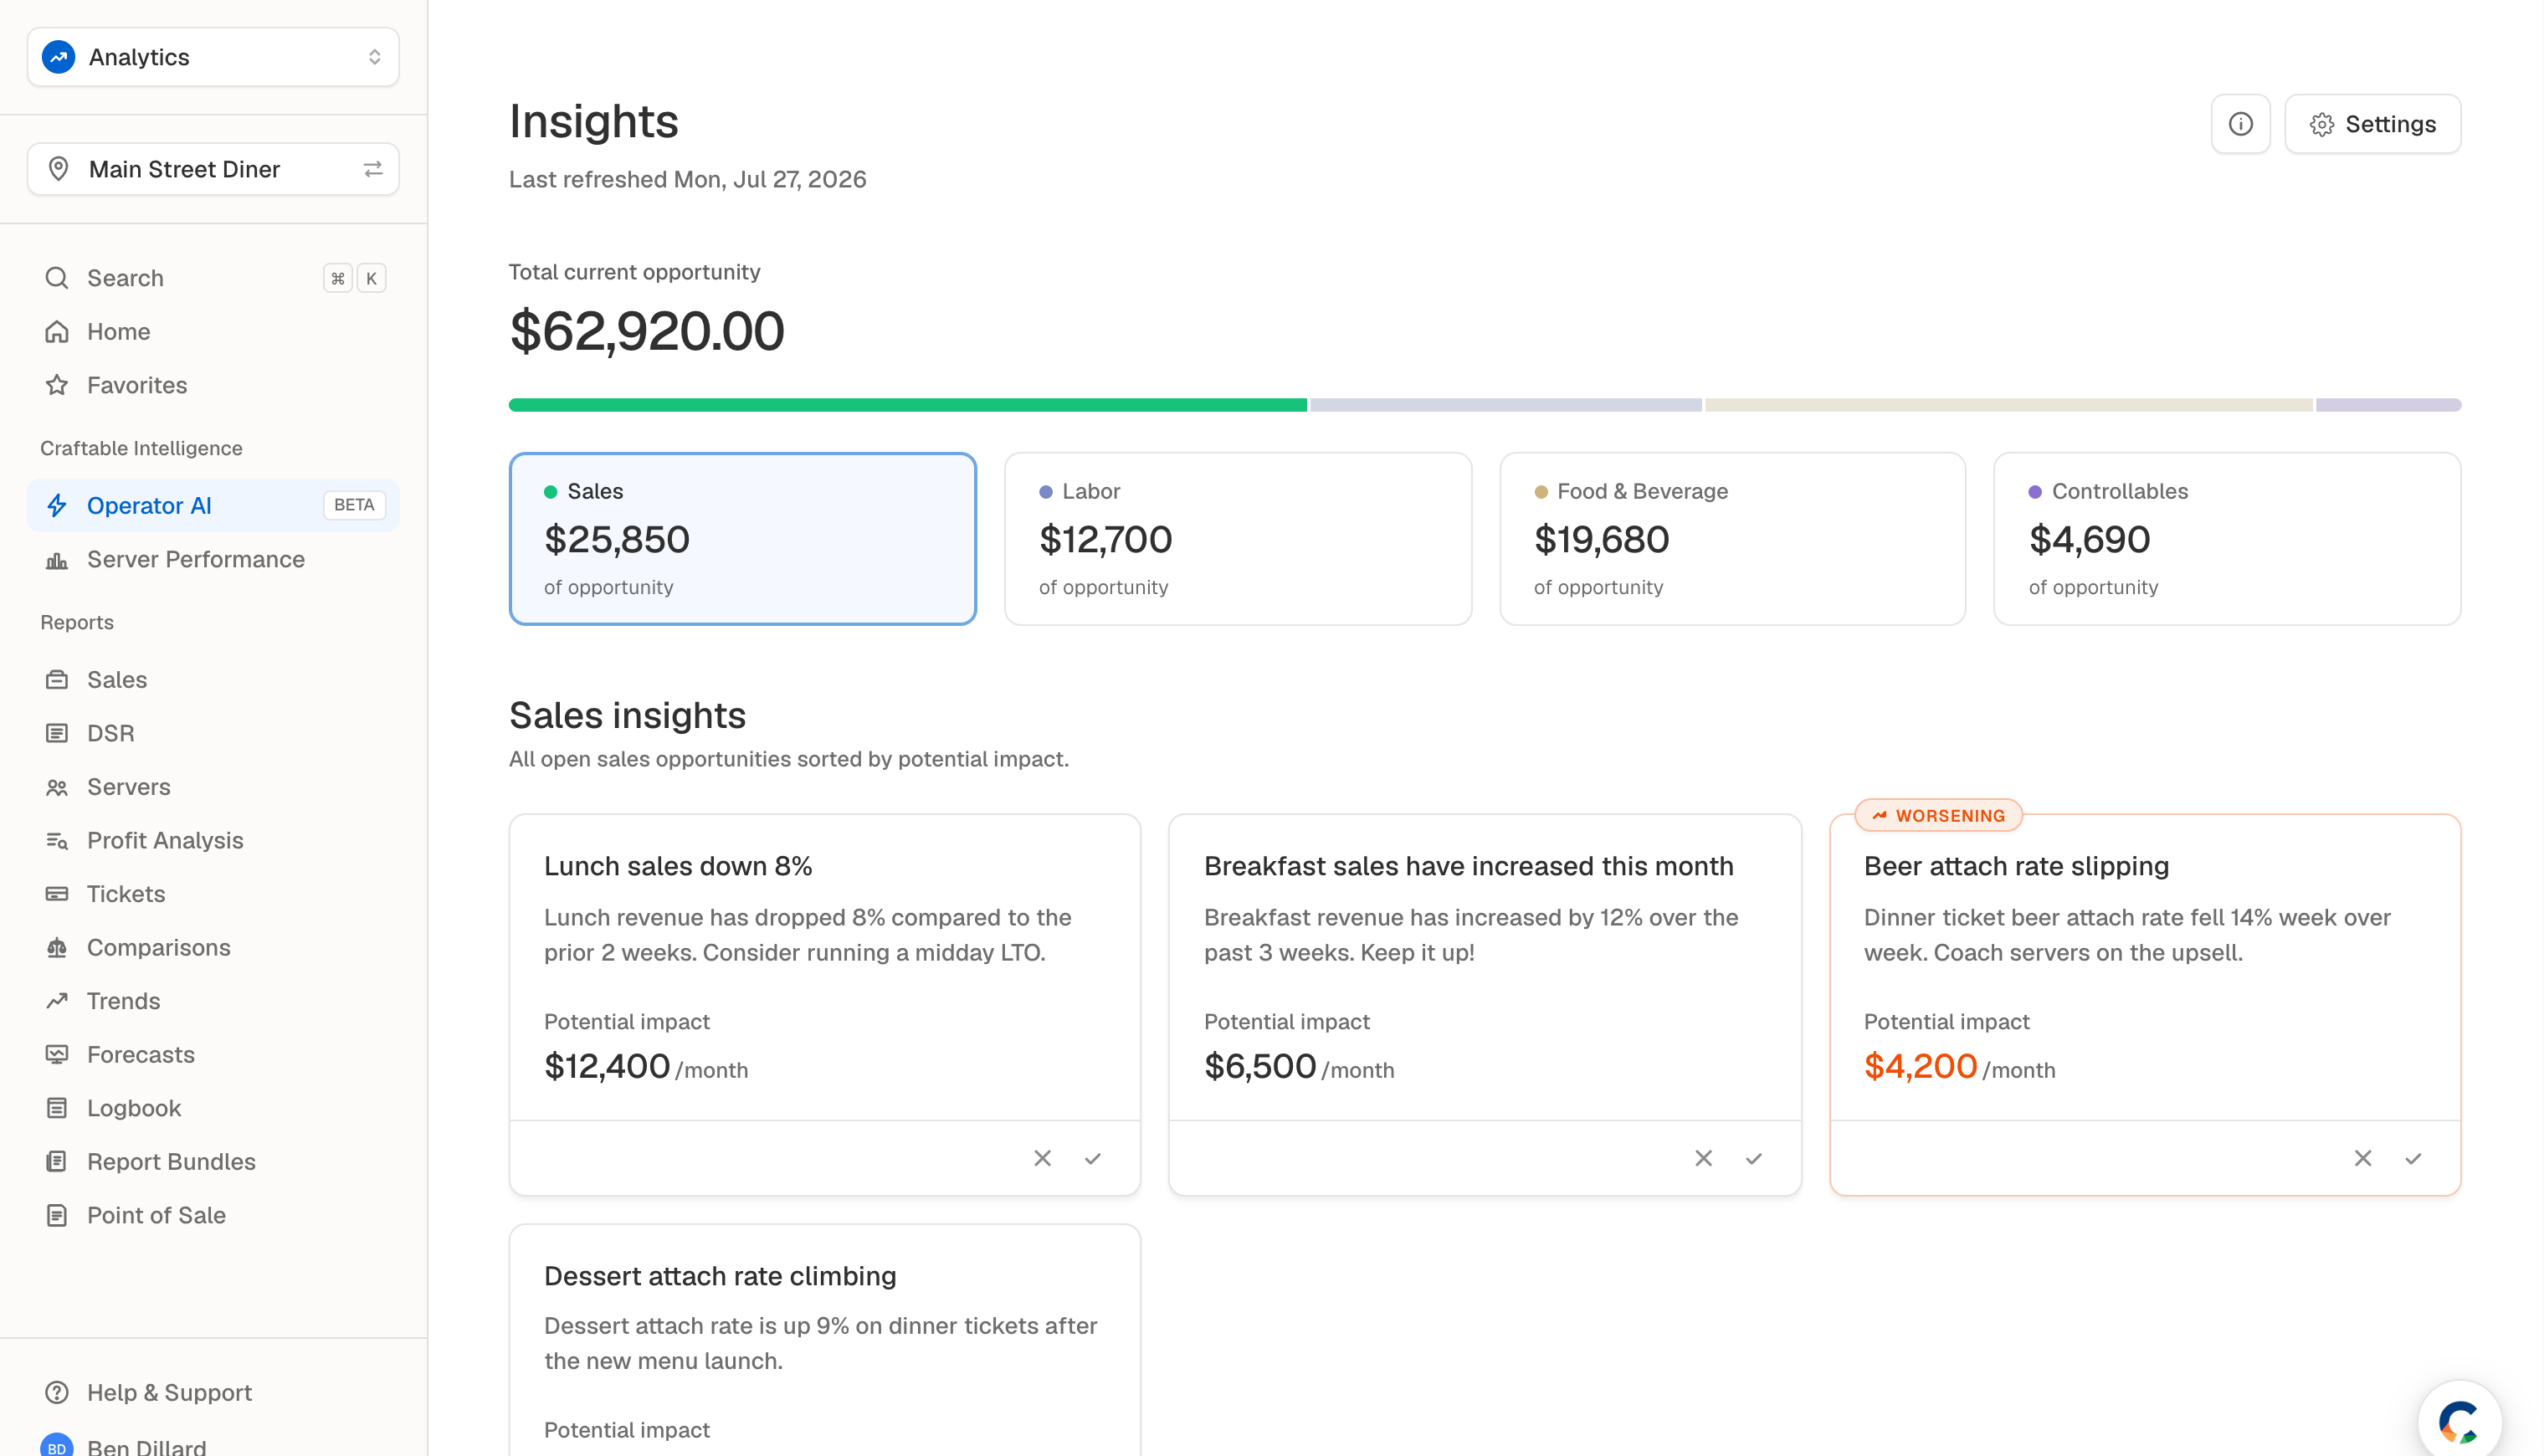2544x1456 pixels.
Task: Click the question mark Help icon
Action: point(57,1393)
